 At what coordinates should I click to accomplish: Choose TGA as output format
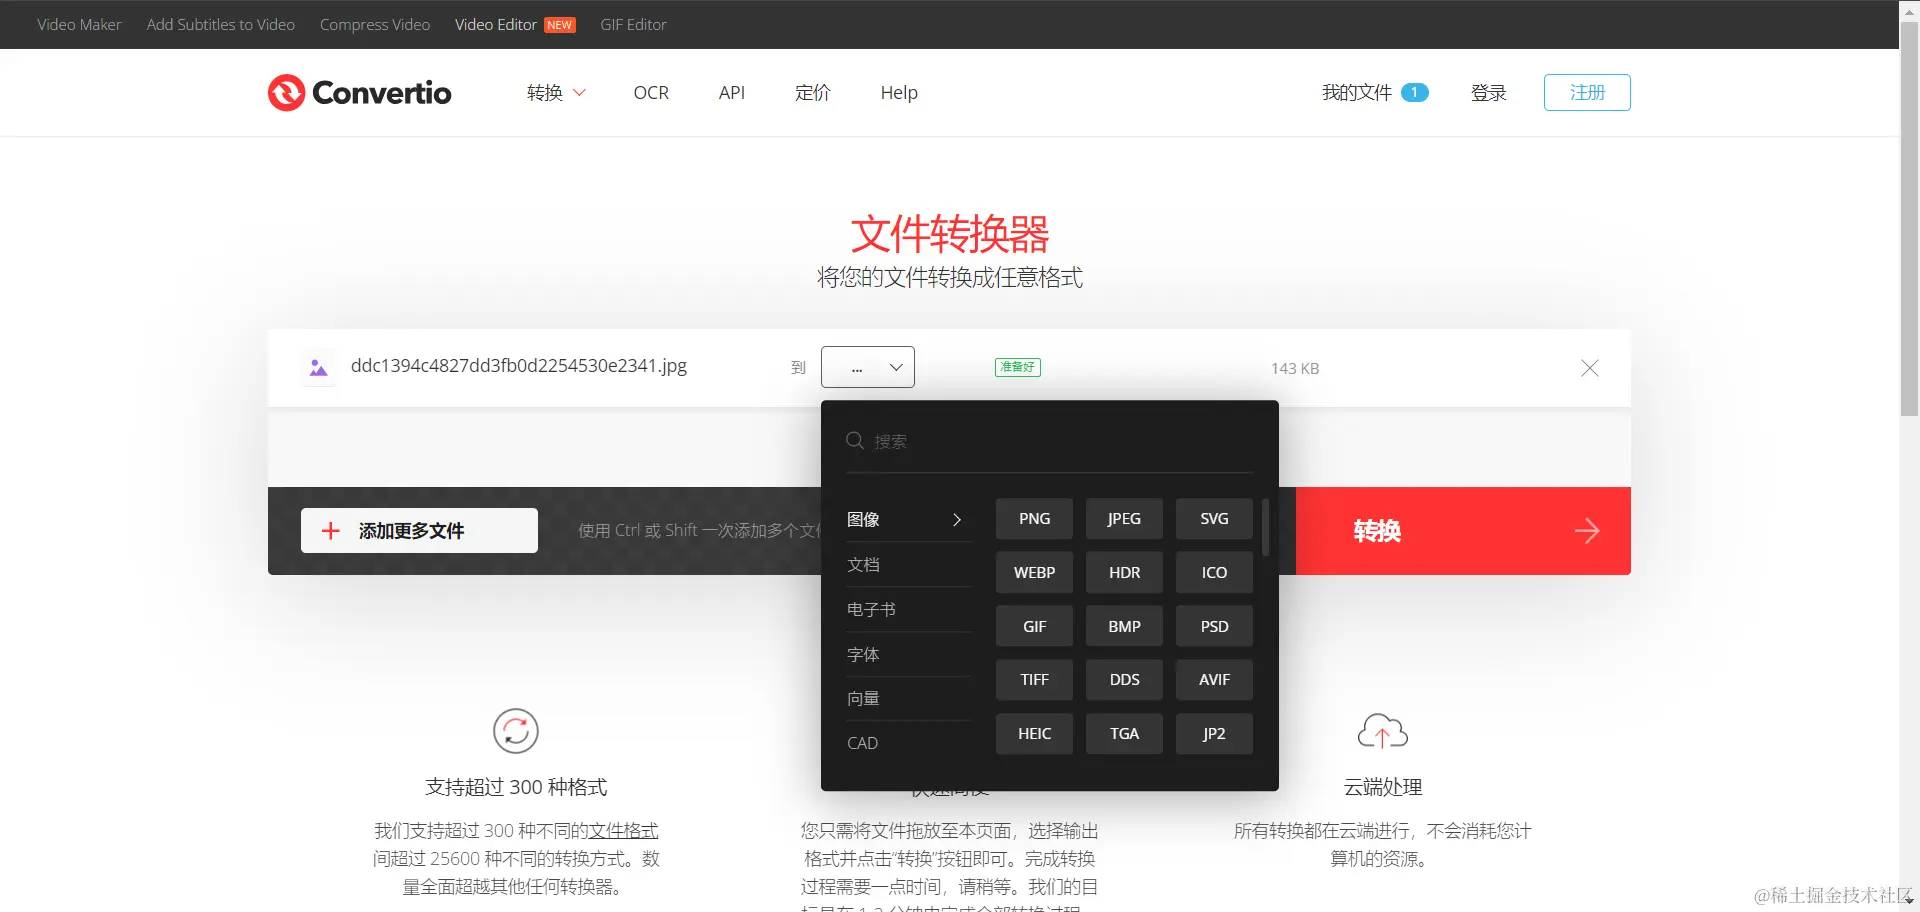point(1124,733)
